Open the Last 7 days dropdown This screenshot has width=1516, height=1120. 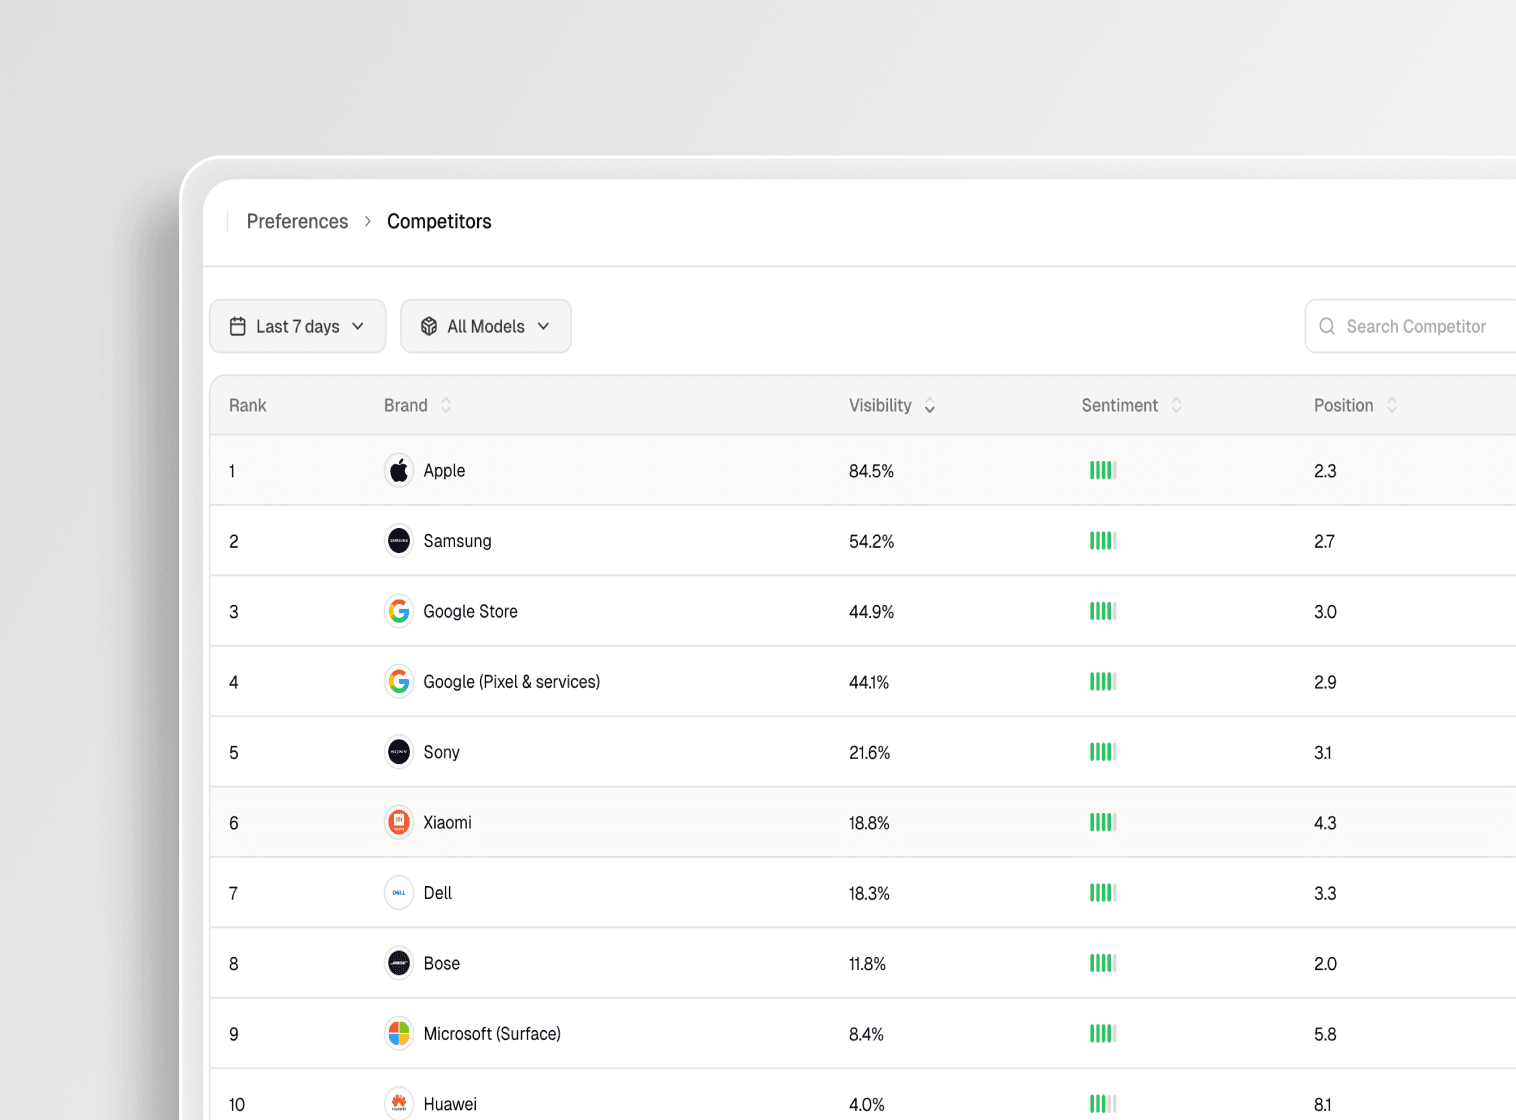click(x=297, y=325)
